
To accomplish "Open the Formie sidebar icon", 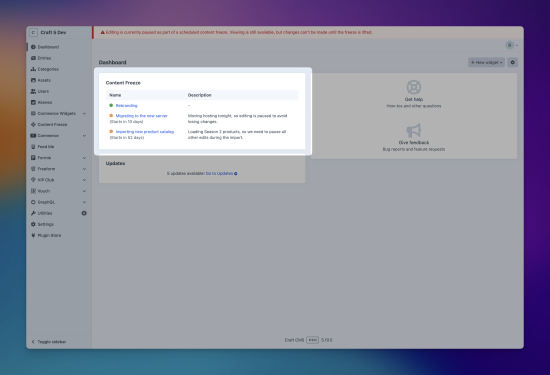I will [x=33, y=158].
